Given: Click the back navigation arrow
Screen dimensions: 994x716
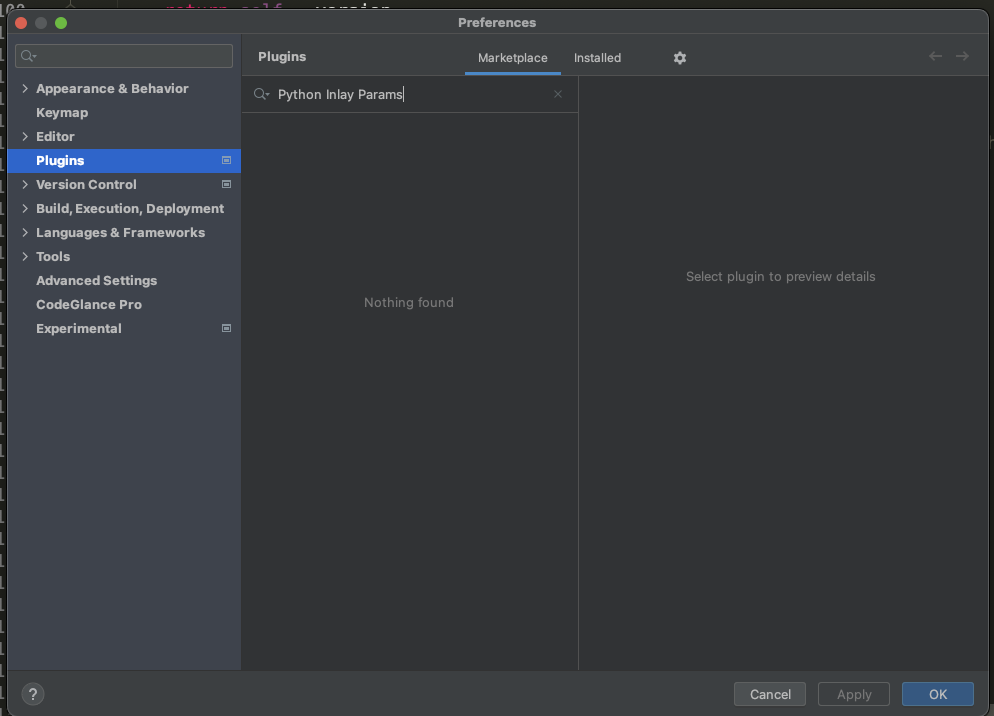Looking at the screenshot, I should (x=936, y=57).
